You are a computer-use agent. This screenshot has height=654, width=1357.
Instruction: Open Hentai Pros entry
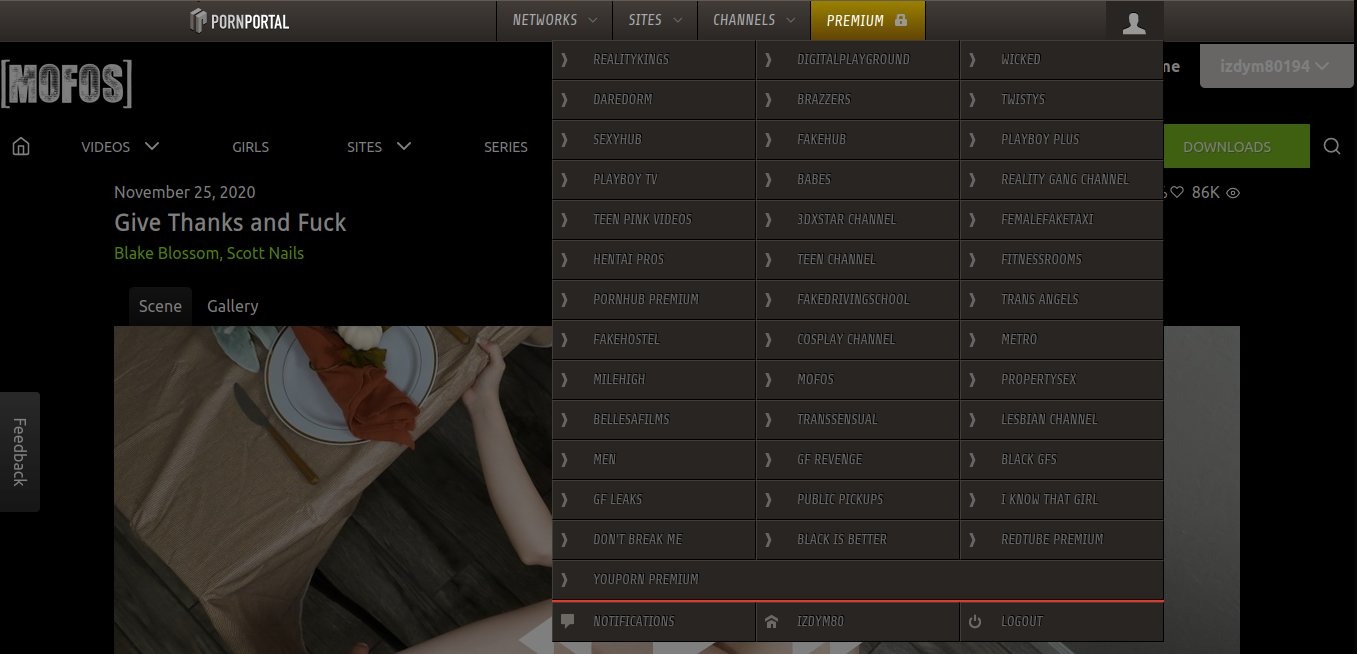[x=654, y=259]
